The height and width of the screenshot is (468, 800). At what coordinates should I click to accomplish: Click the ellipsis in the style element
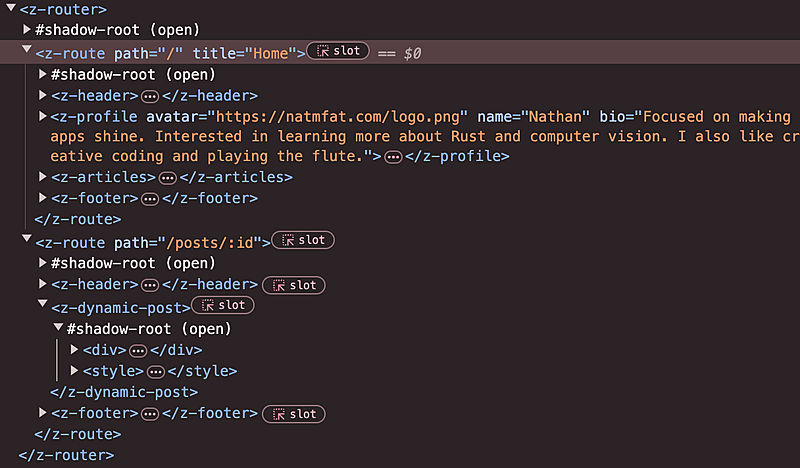(x=155, y=371)
